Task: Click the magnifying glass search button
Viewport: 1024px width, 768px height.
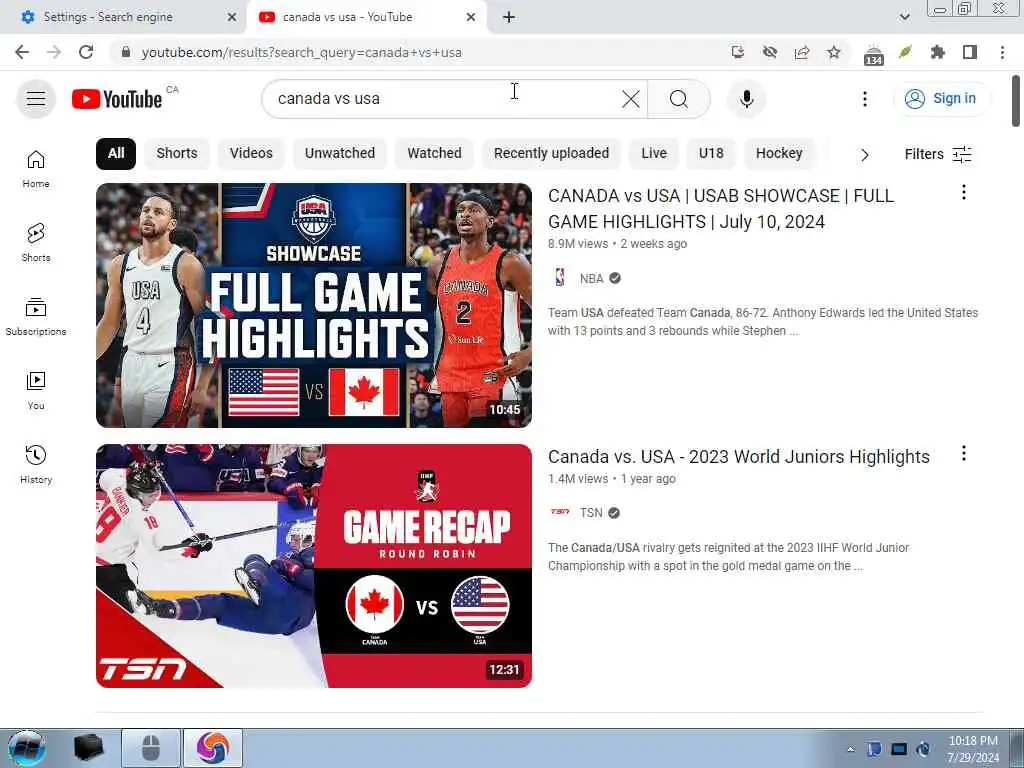Action: pyautogui.click(x=679, y=99)
